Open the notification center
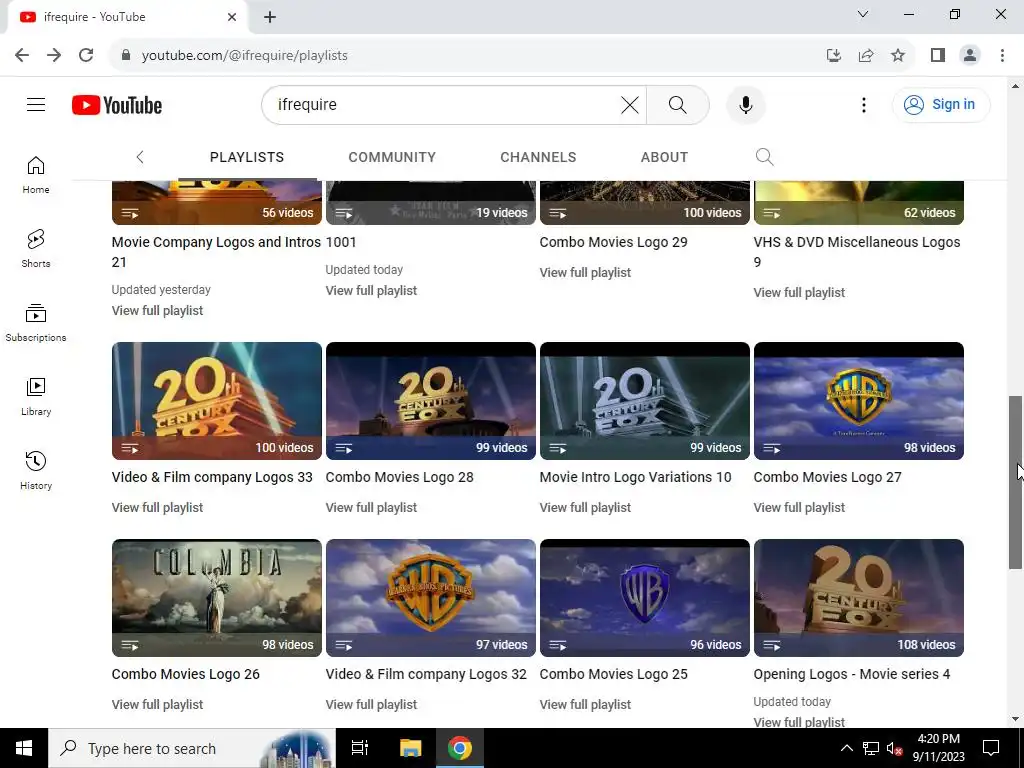This screenshot has height=768, width=1024. point(991,748)
